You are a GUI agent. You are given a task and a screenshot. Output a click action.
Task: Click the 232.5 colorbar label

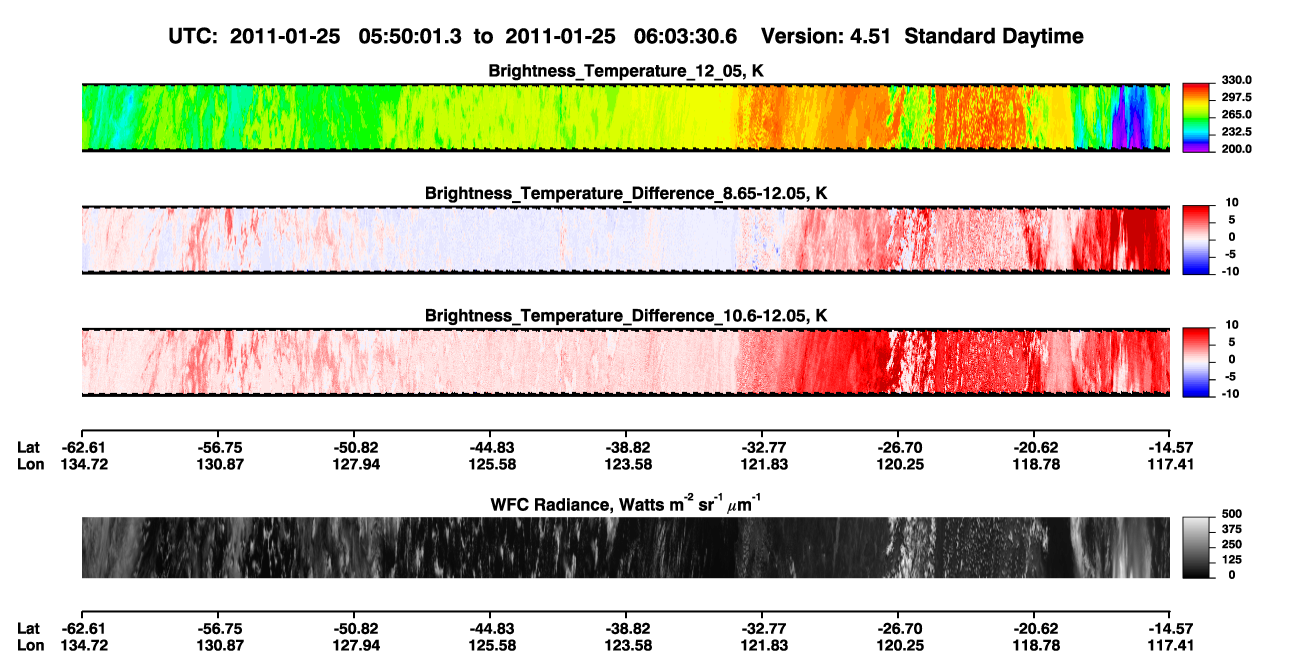[x=1236, y=131]
